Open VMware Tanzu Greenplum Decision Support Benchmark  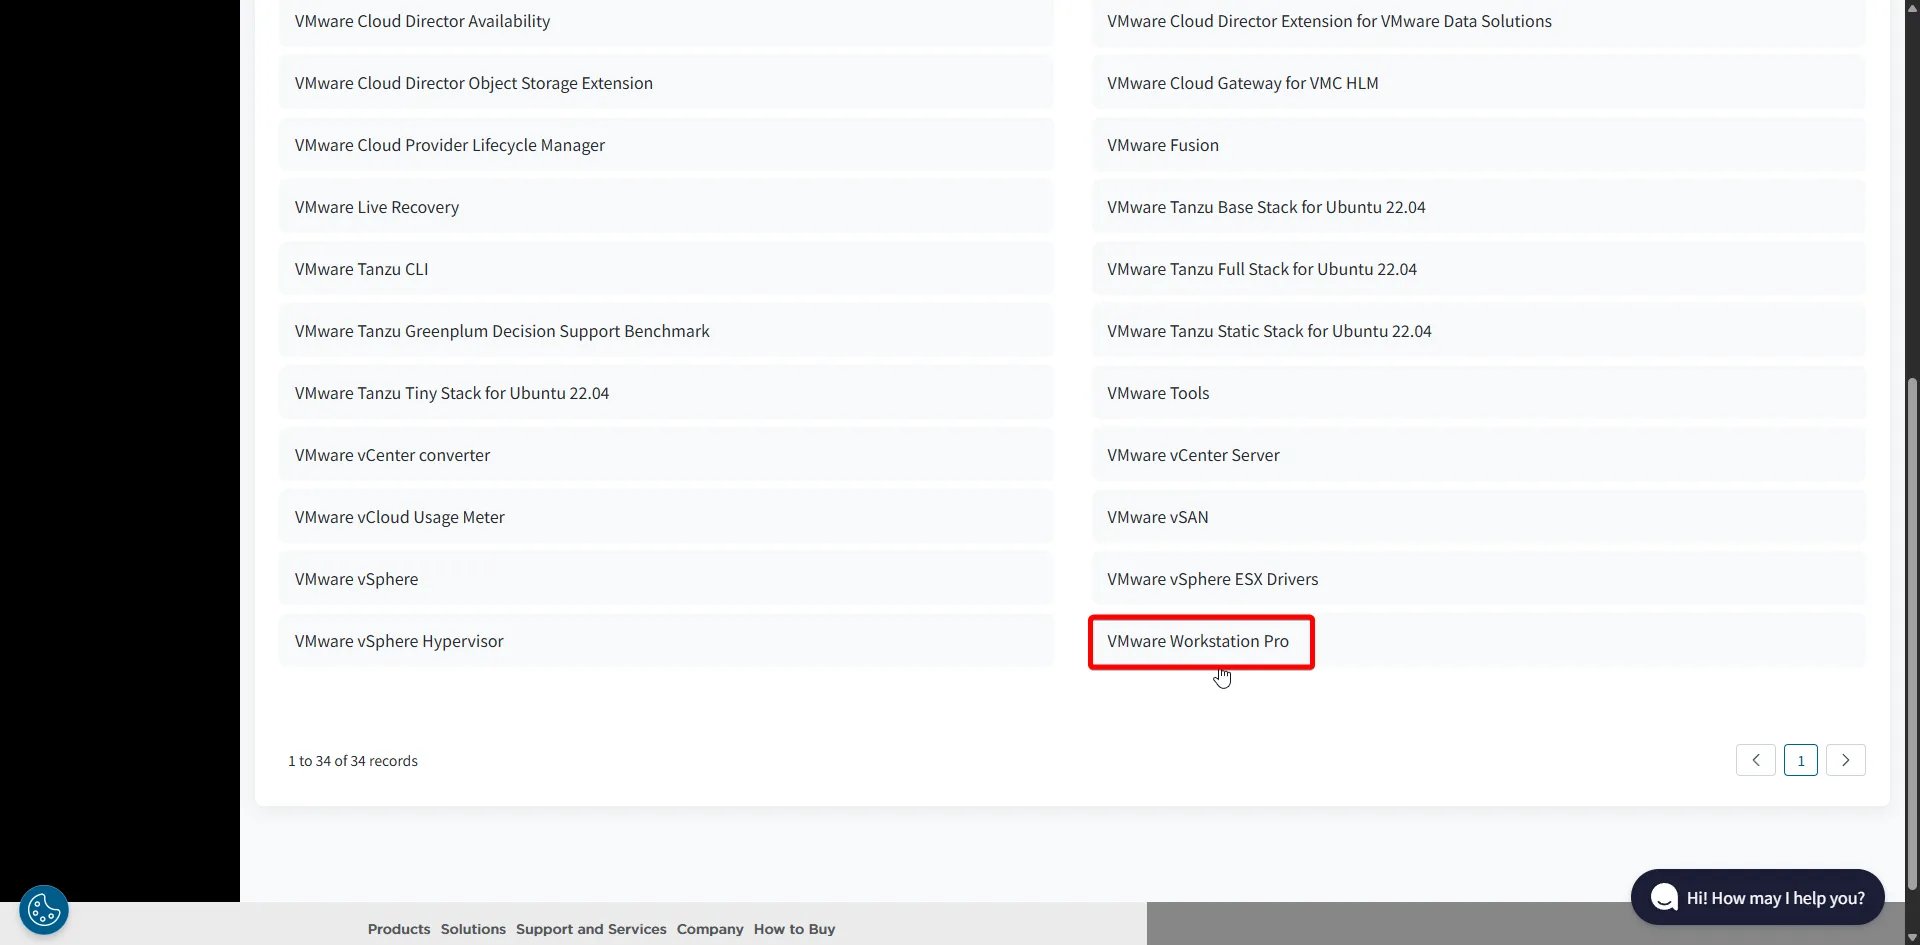(666, 331)
